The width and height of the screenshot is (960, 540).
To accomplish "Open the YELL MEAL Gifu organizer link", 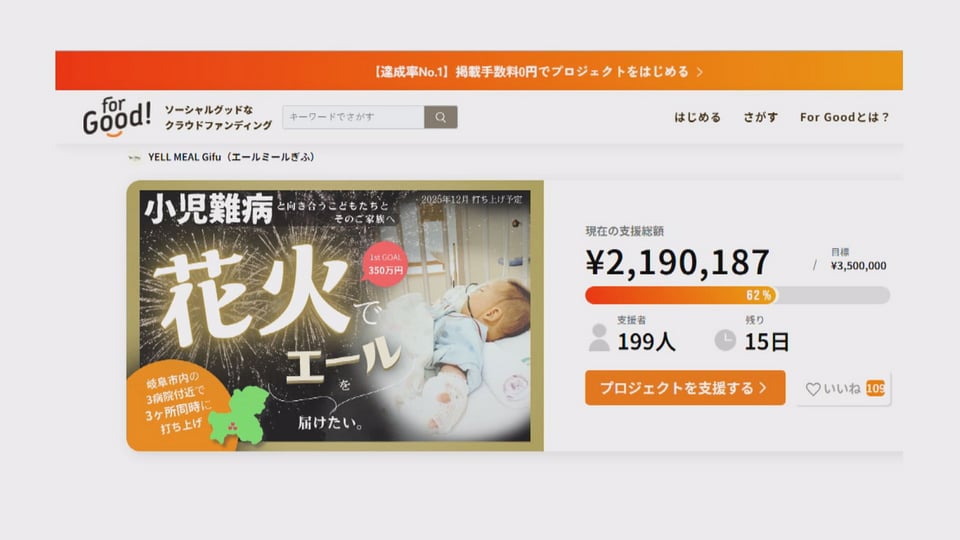I will (x=231, y=157).
